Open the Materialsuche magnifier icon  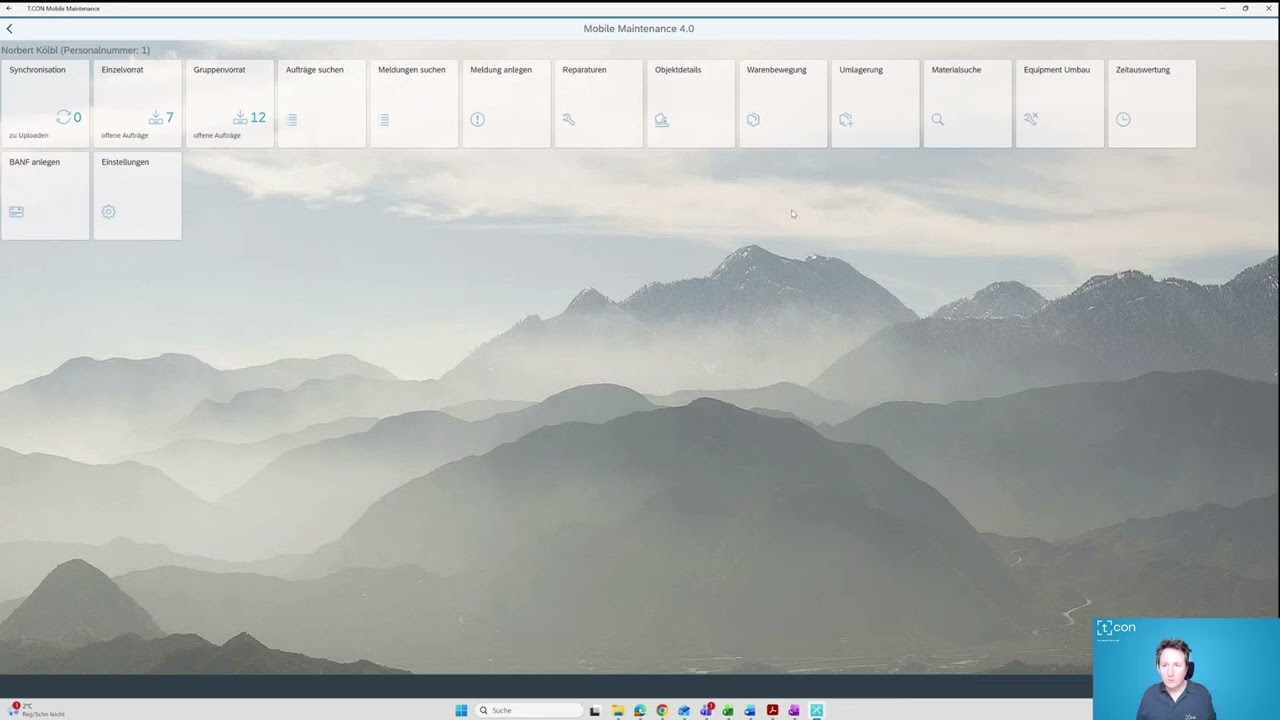click(937, 119)
